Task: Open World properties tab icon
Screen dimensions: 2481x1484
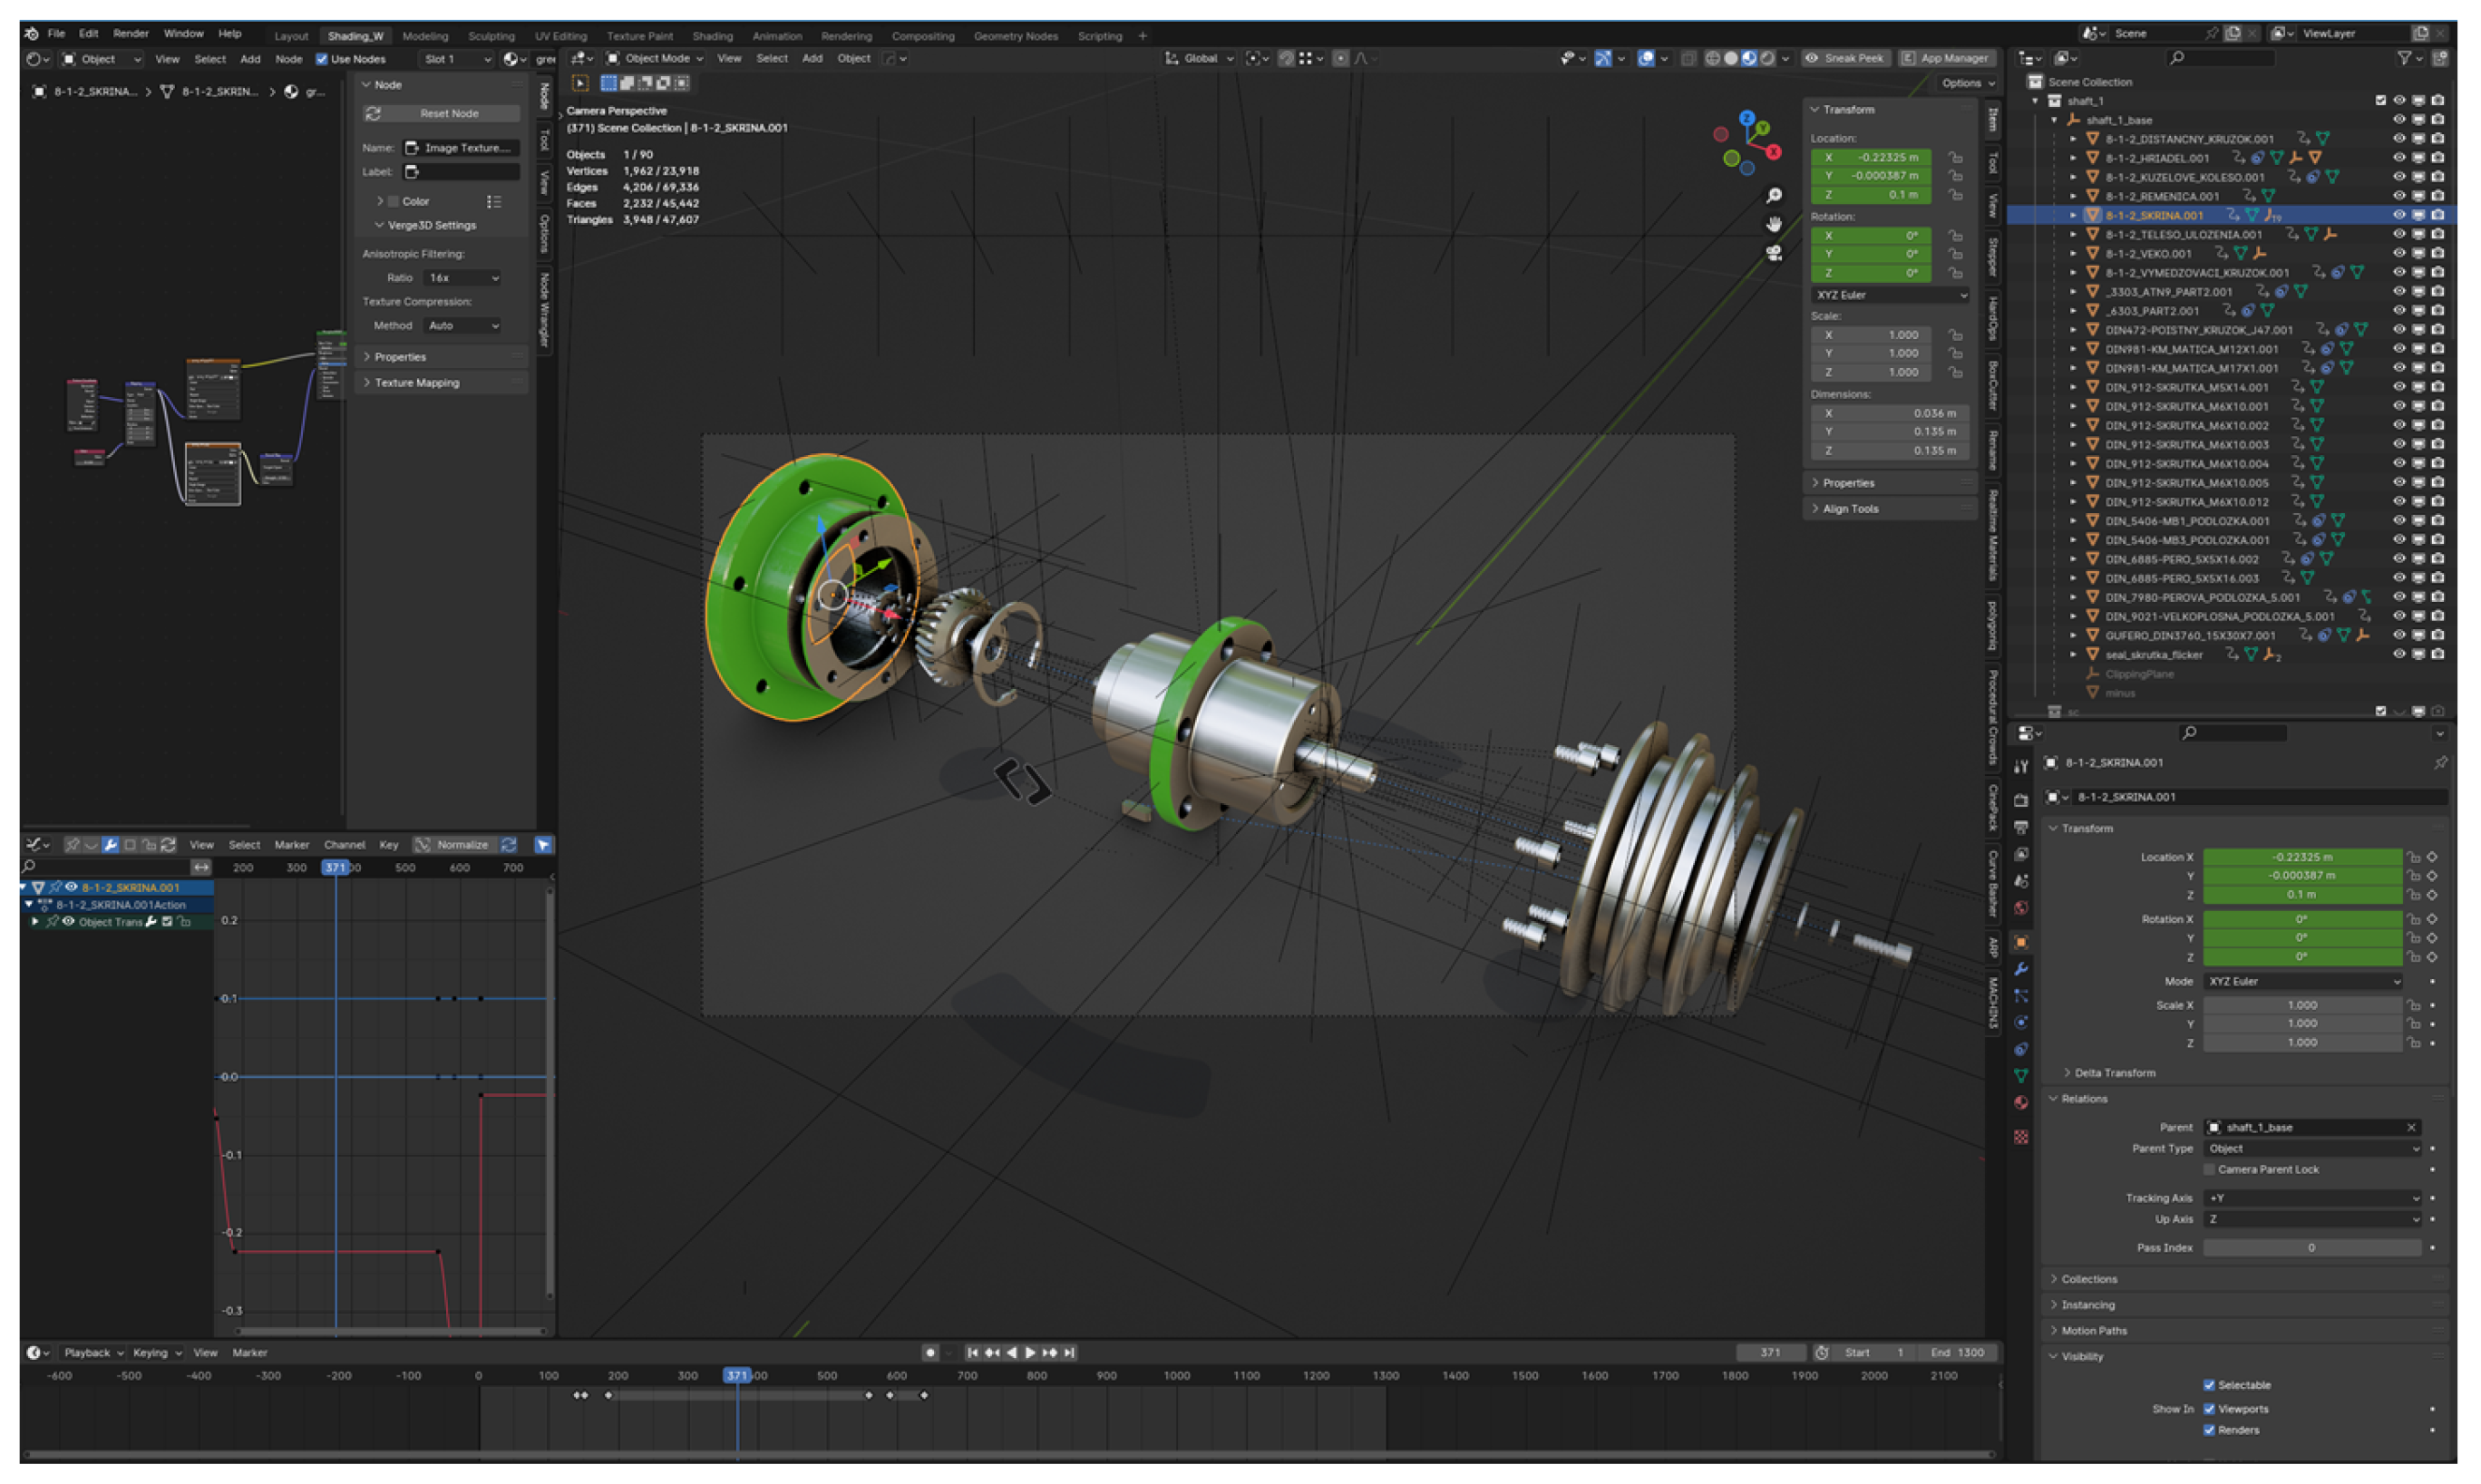Action: point(2020,908)
